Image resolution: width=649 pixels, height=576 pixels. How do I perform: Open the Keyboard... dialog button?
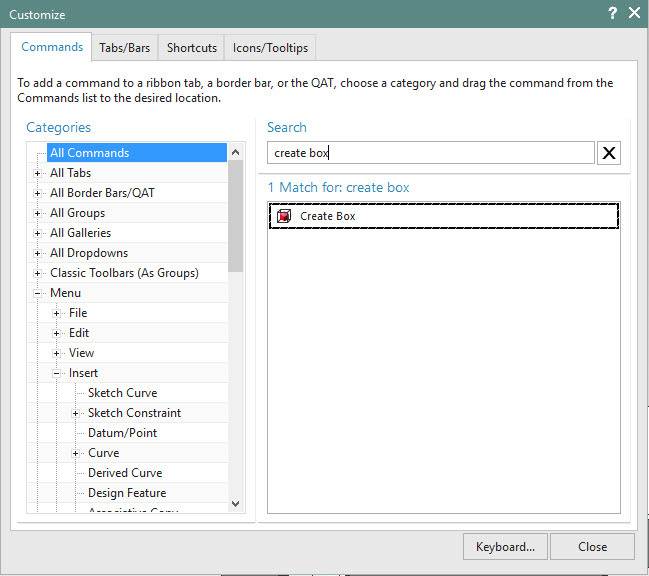tap(505, 547)
